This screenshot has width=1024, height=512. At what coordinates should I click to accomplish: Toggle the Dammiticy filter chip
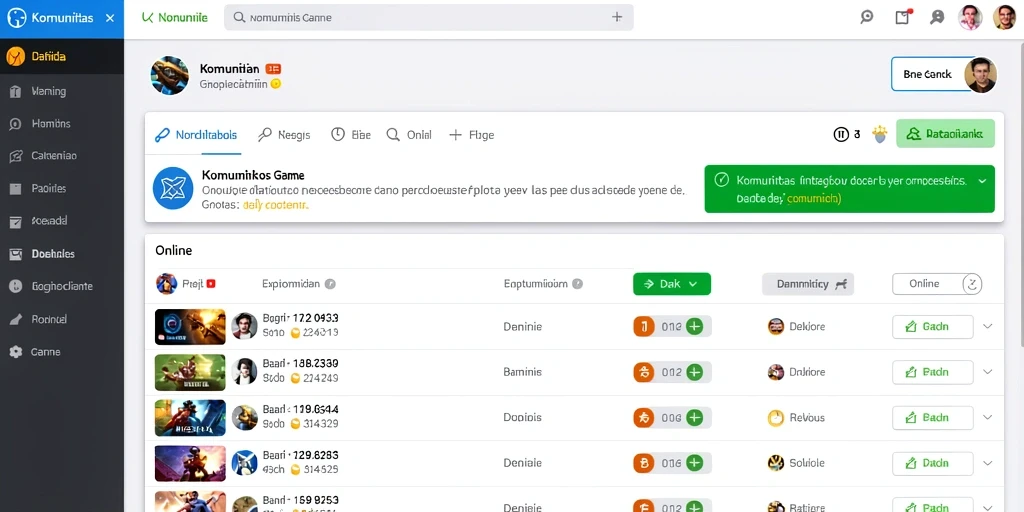[808, 284]
